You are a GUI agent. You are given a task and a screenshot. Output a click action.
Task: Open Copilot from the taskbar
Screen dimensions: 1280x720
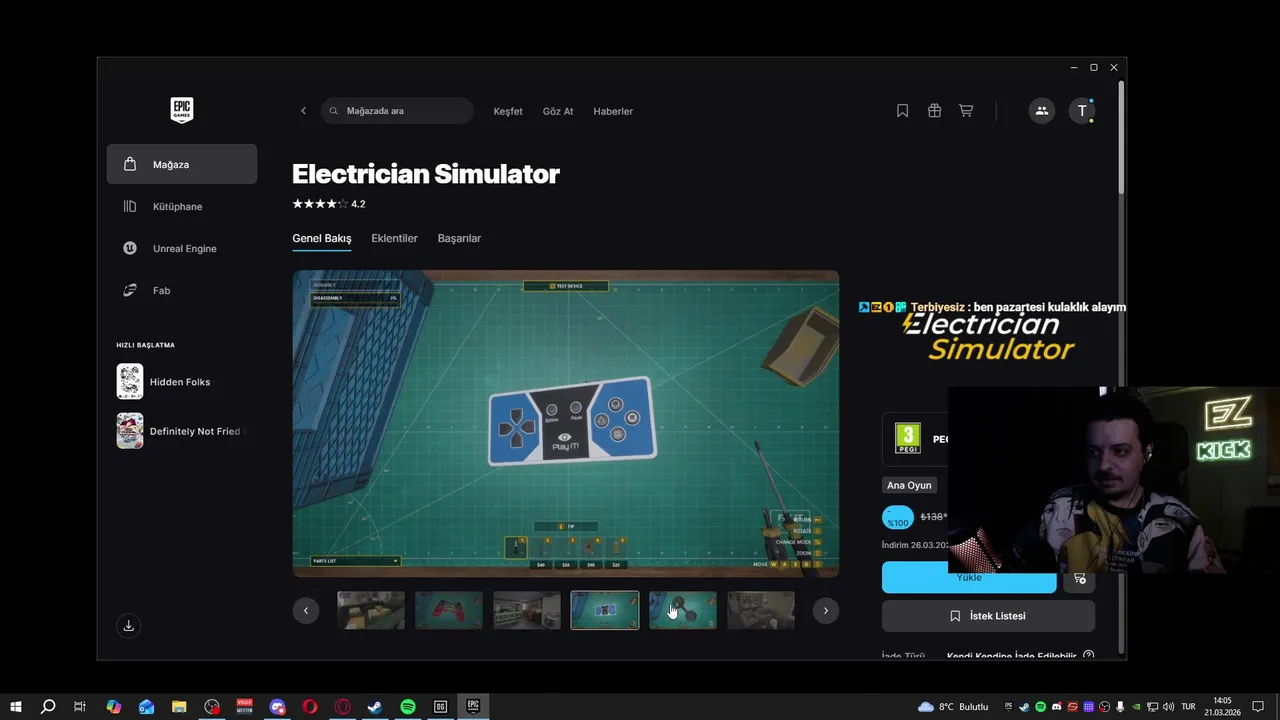[x=114, y=707]
